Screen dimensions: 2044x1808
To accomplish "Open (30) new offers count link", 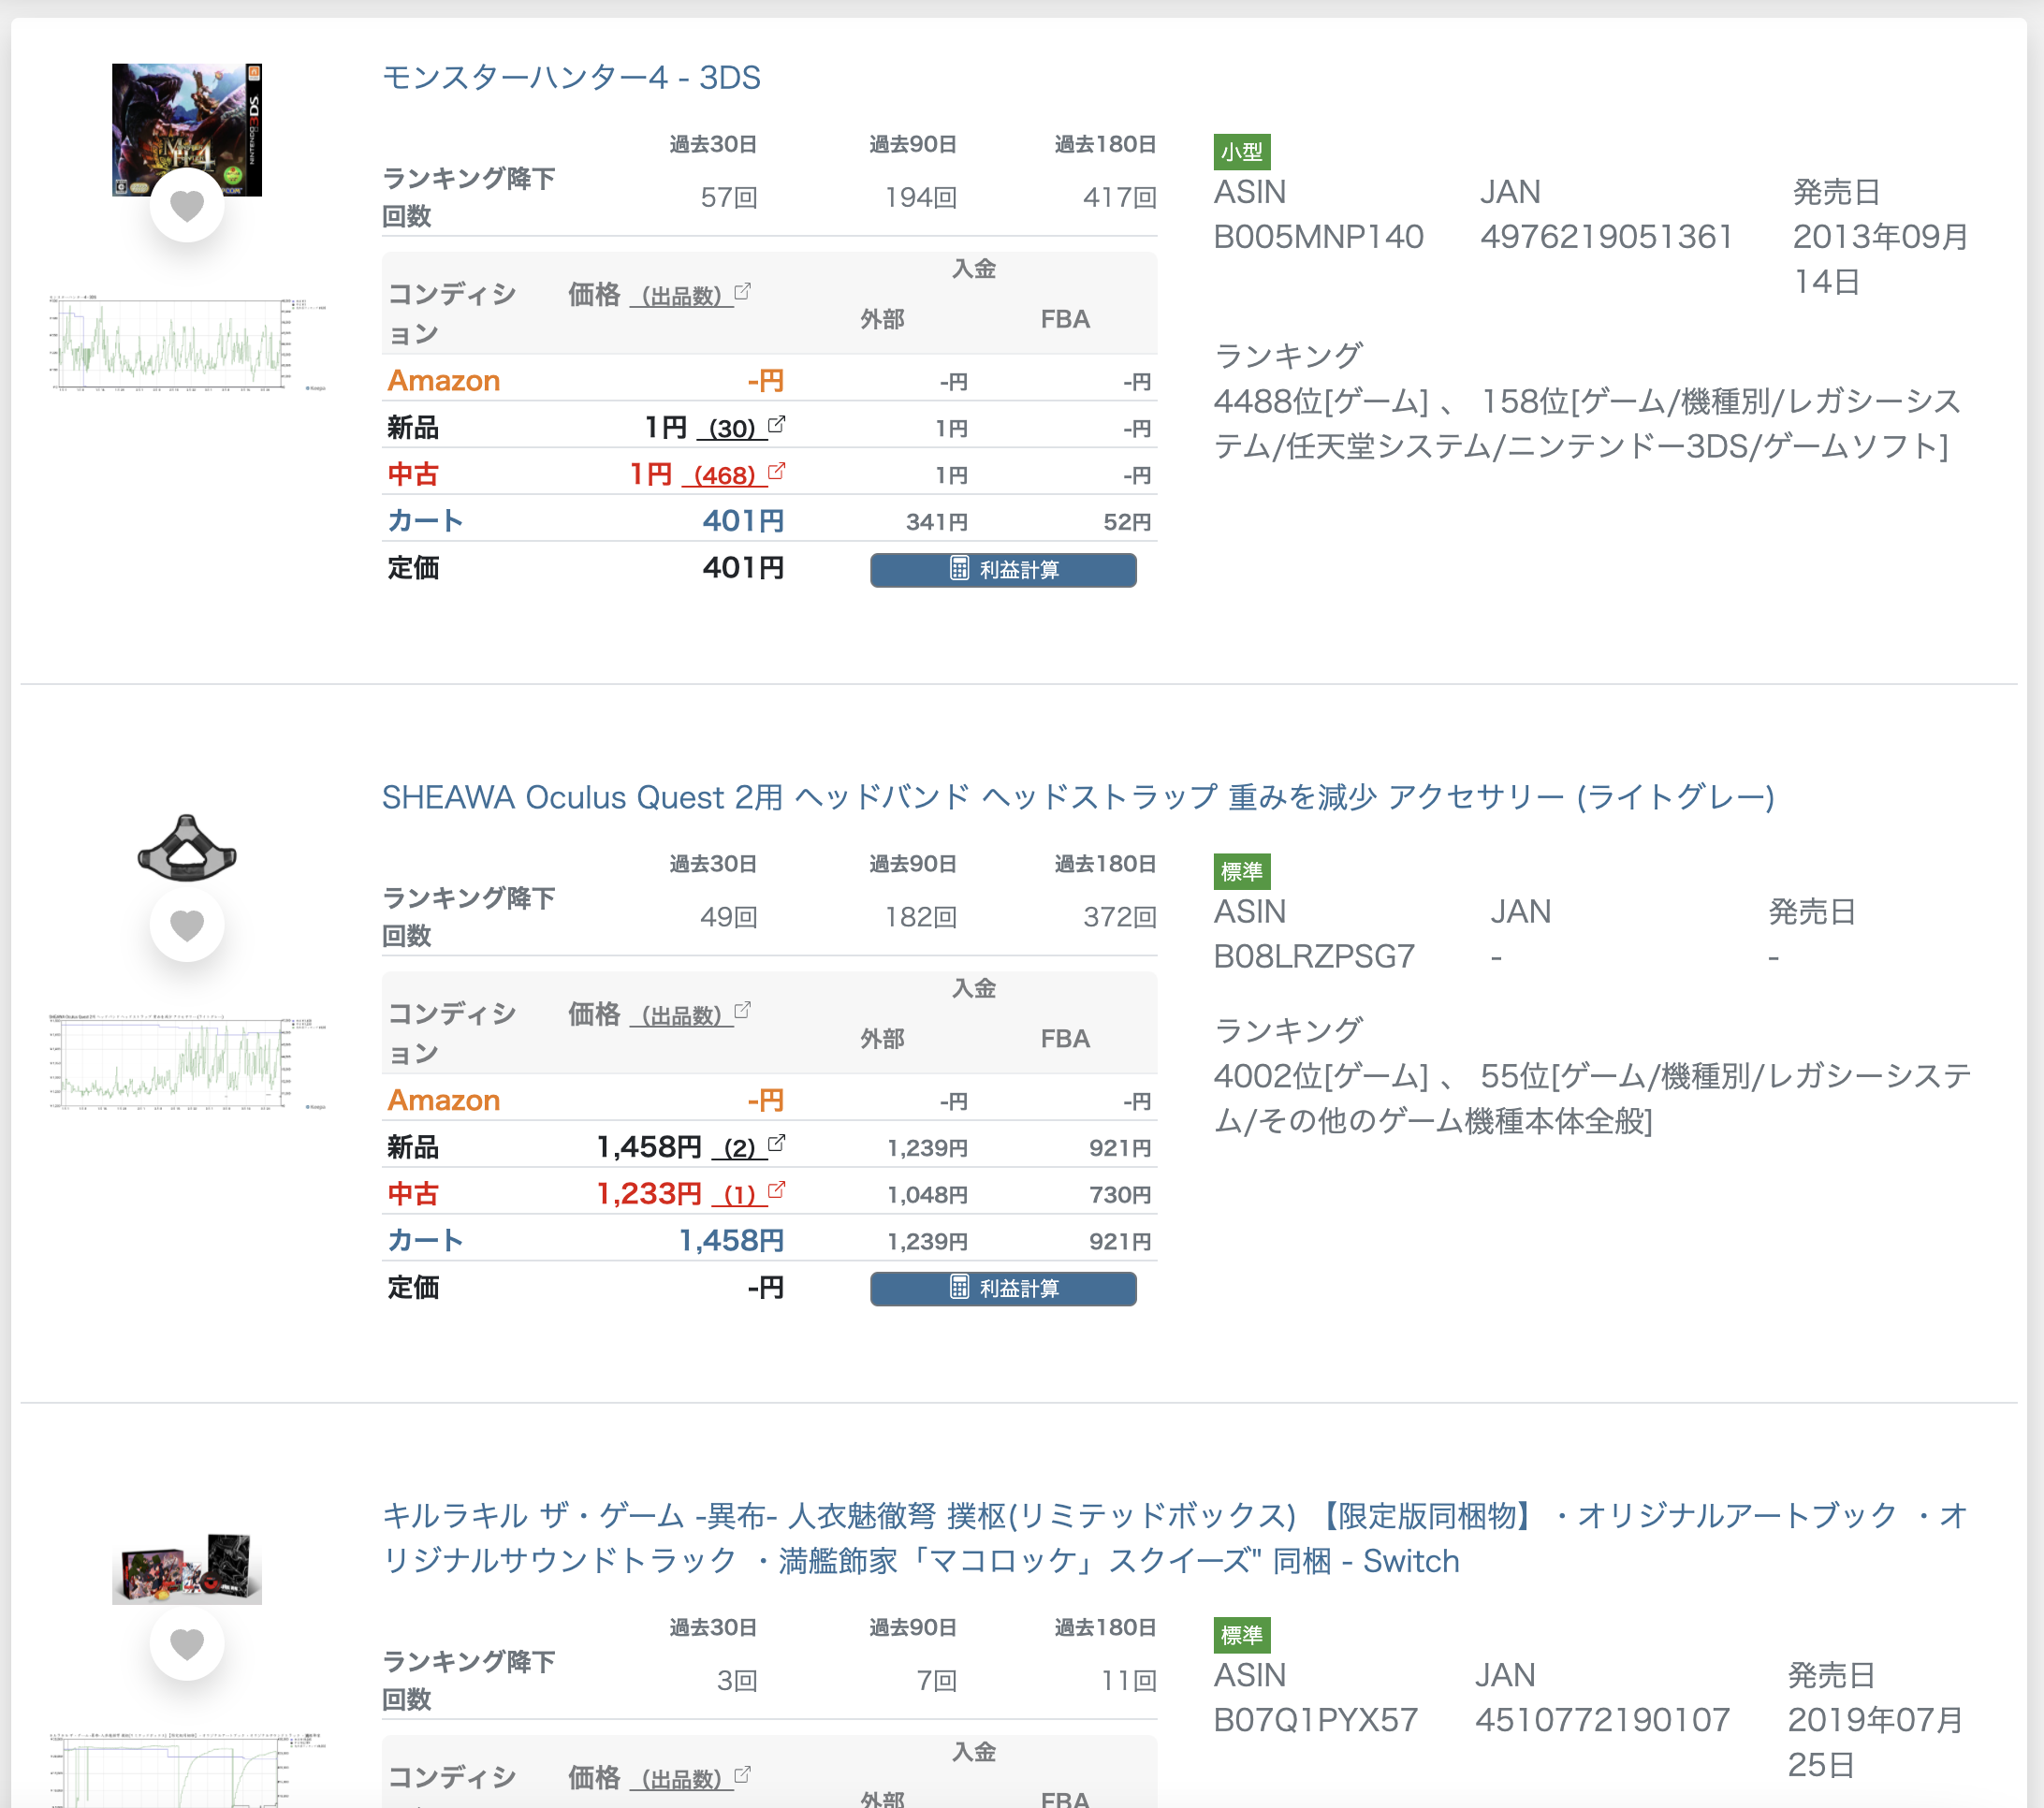I will pyautogui.click(x=731, y=429).
